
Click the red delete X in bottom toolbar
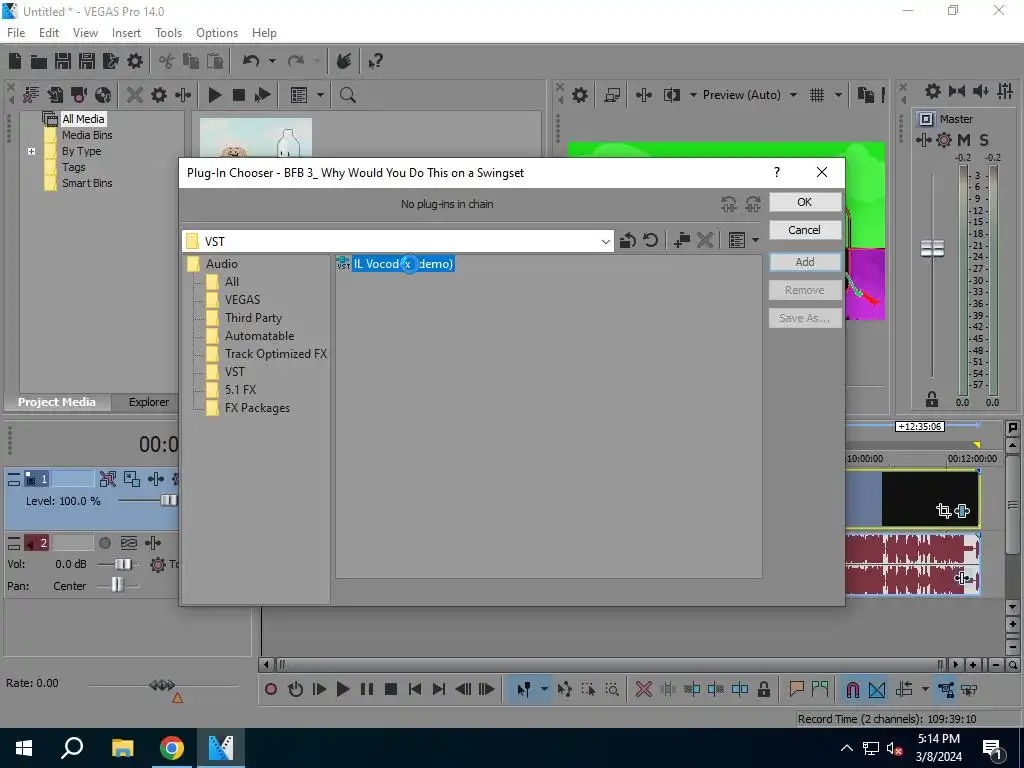click(x=643, y=689)
